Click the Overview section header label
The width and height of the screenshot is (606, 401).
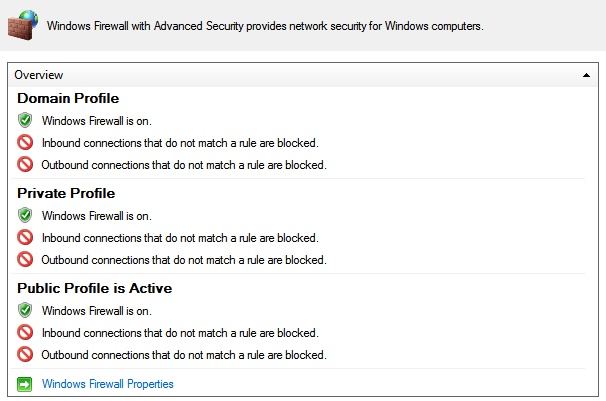[x=39, y=75]
